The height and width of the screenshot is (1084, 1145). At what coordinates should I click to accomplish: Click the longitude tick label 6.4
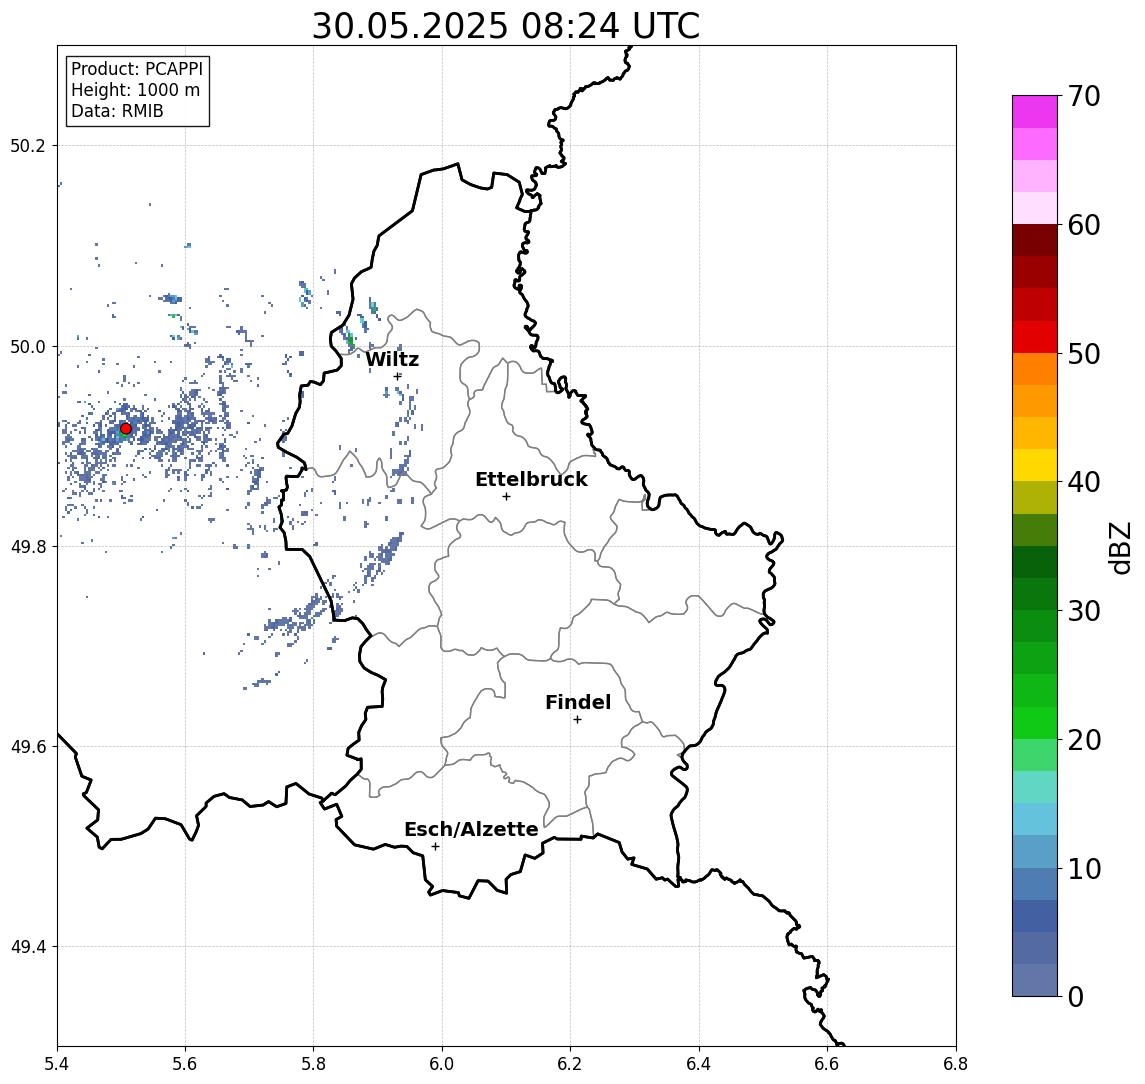699,1064
